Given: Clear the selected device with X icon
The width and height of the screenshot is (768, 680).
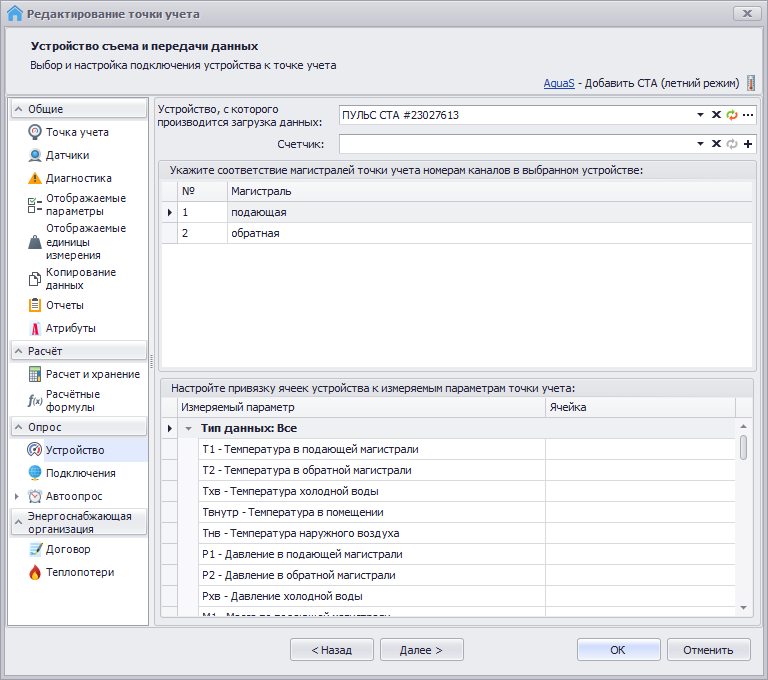Looking at the screenshot, I should pyautogui.click(x=716, y=115).
